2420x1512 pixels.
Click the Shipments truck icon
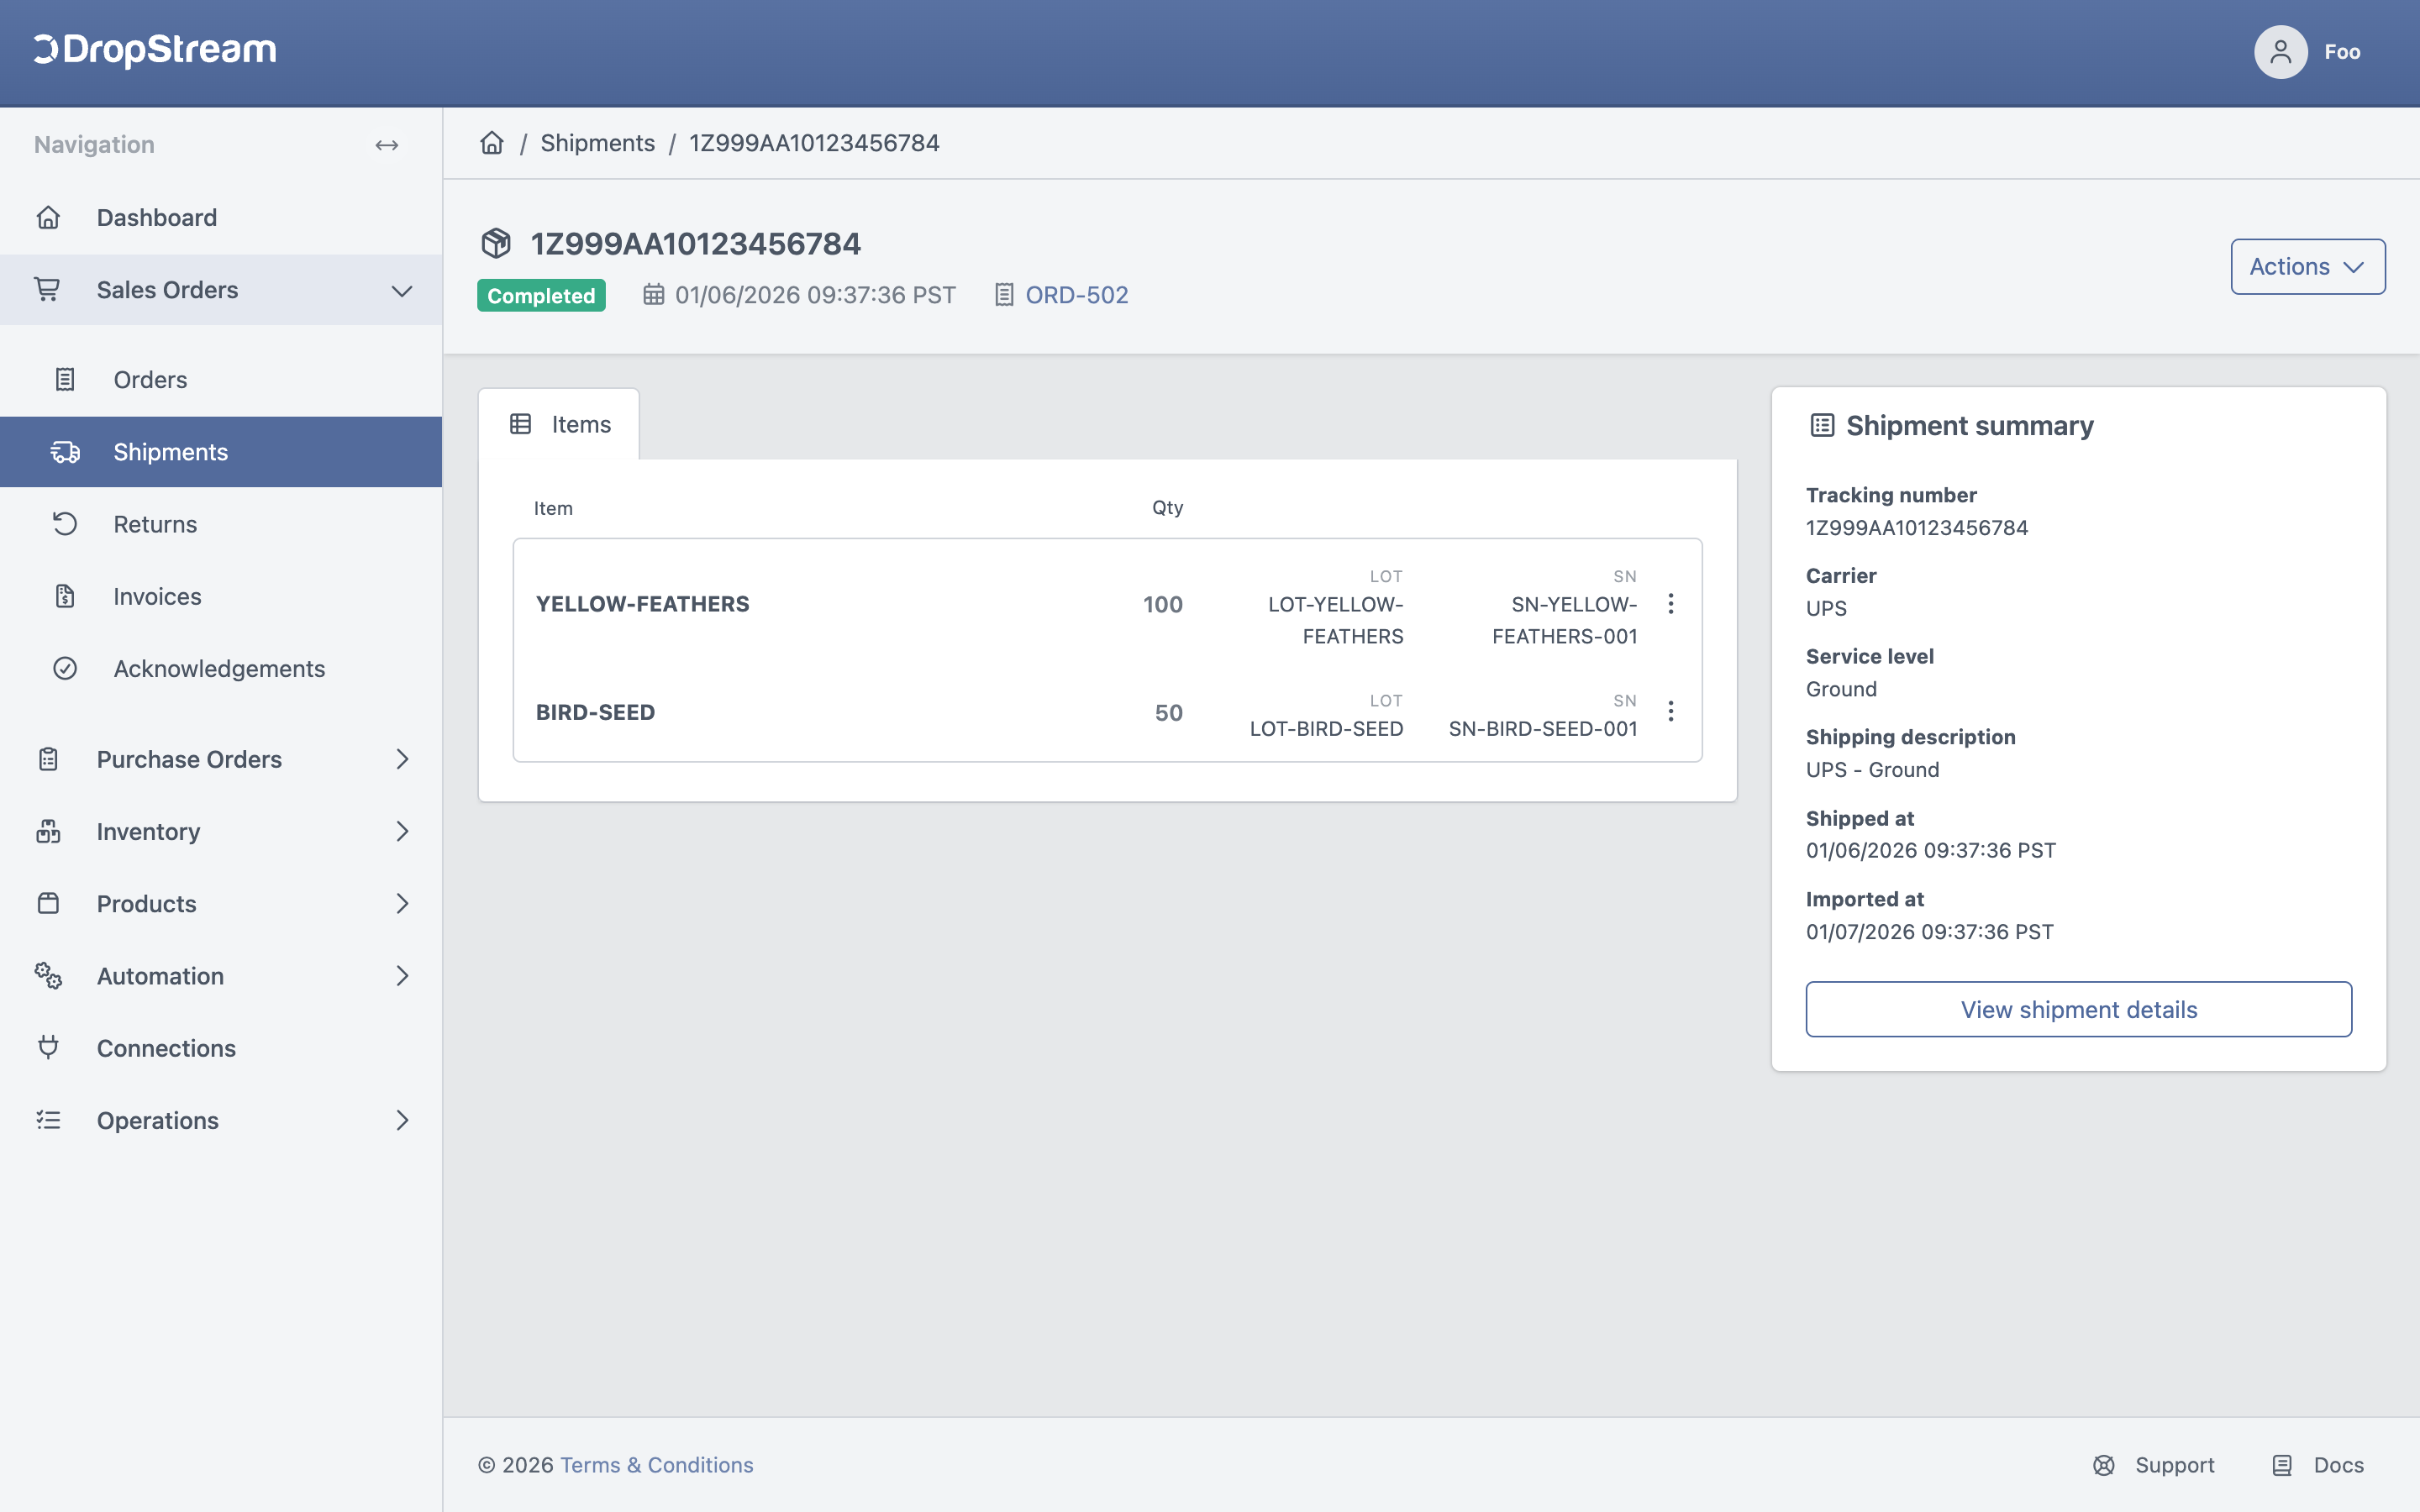[65, 452]
